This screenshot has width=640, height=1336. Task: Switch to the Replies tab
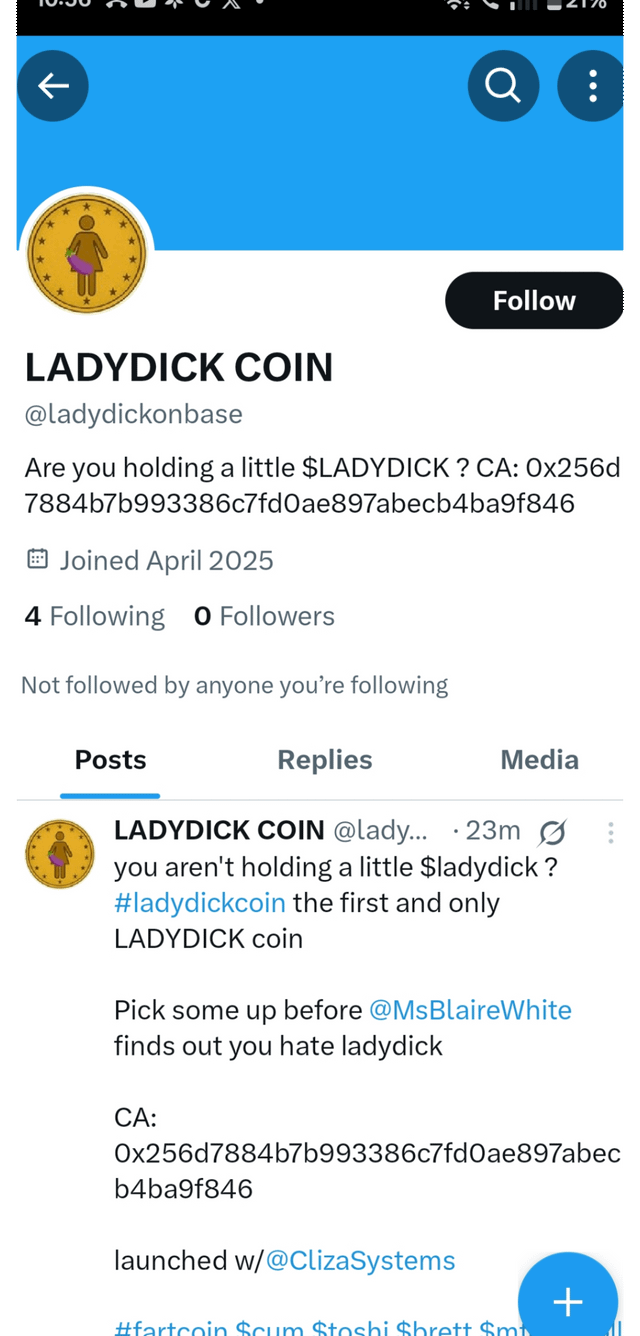point(325,760)
